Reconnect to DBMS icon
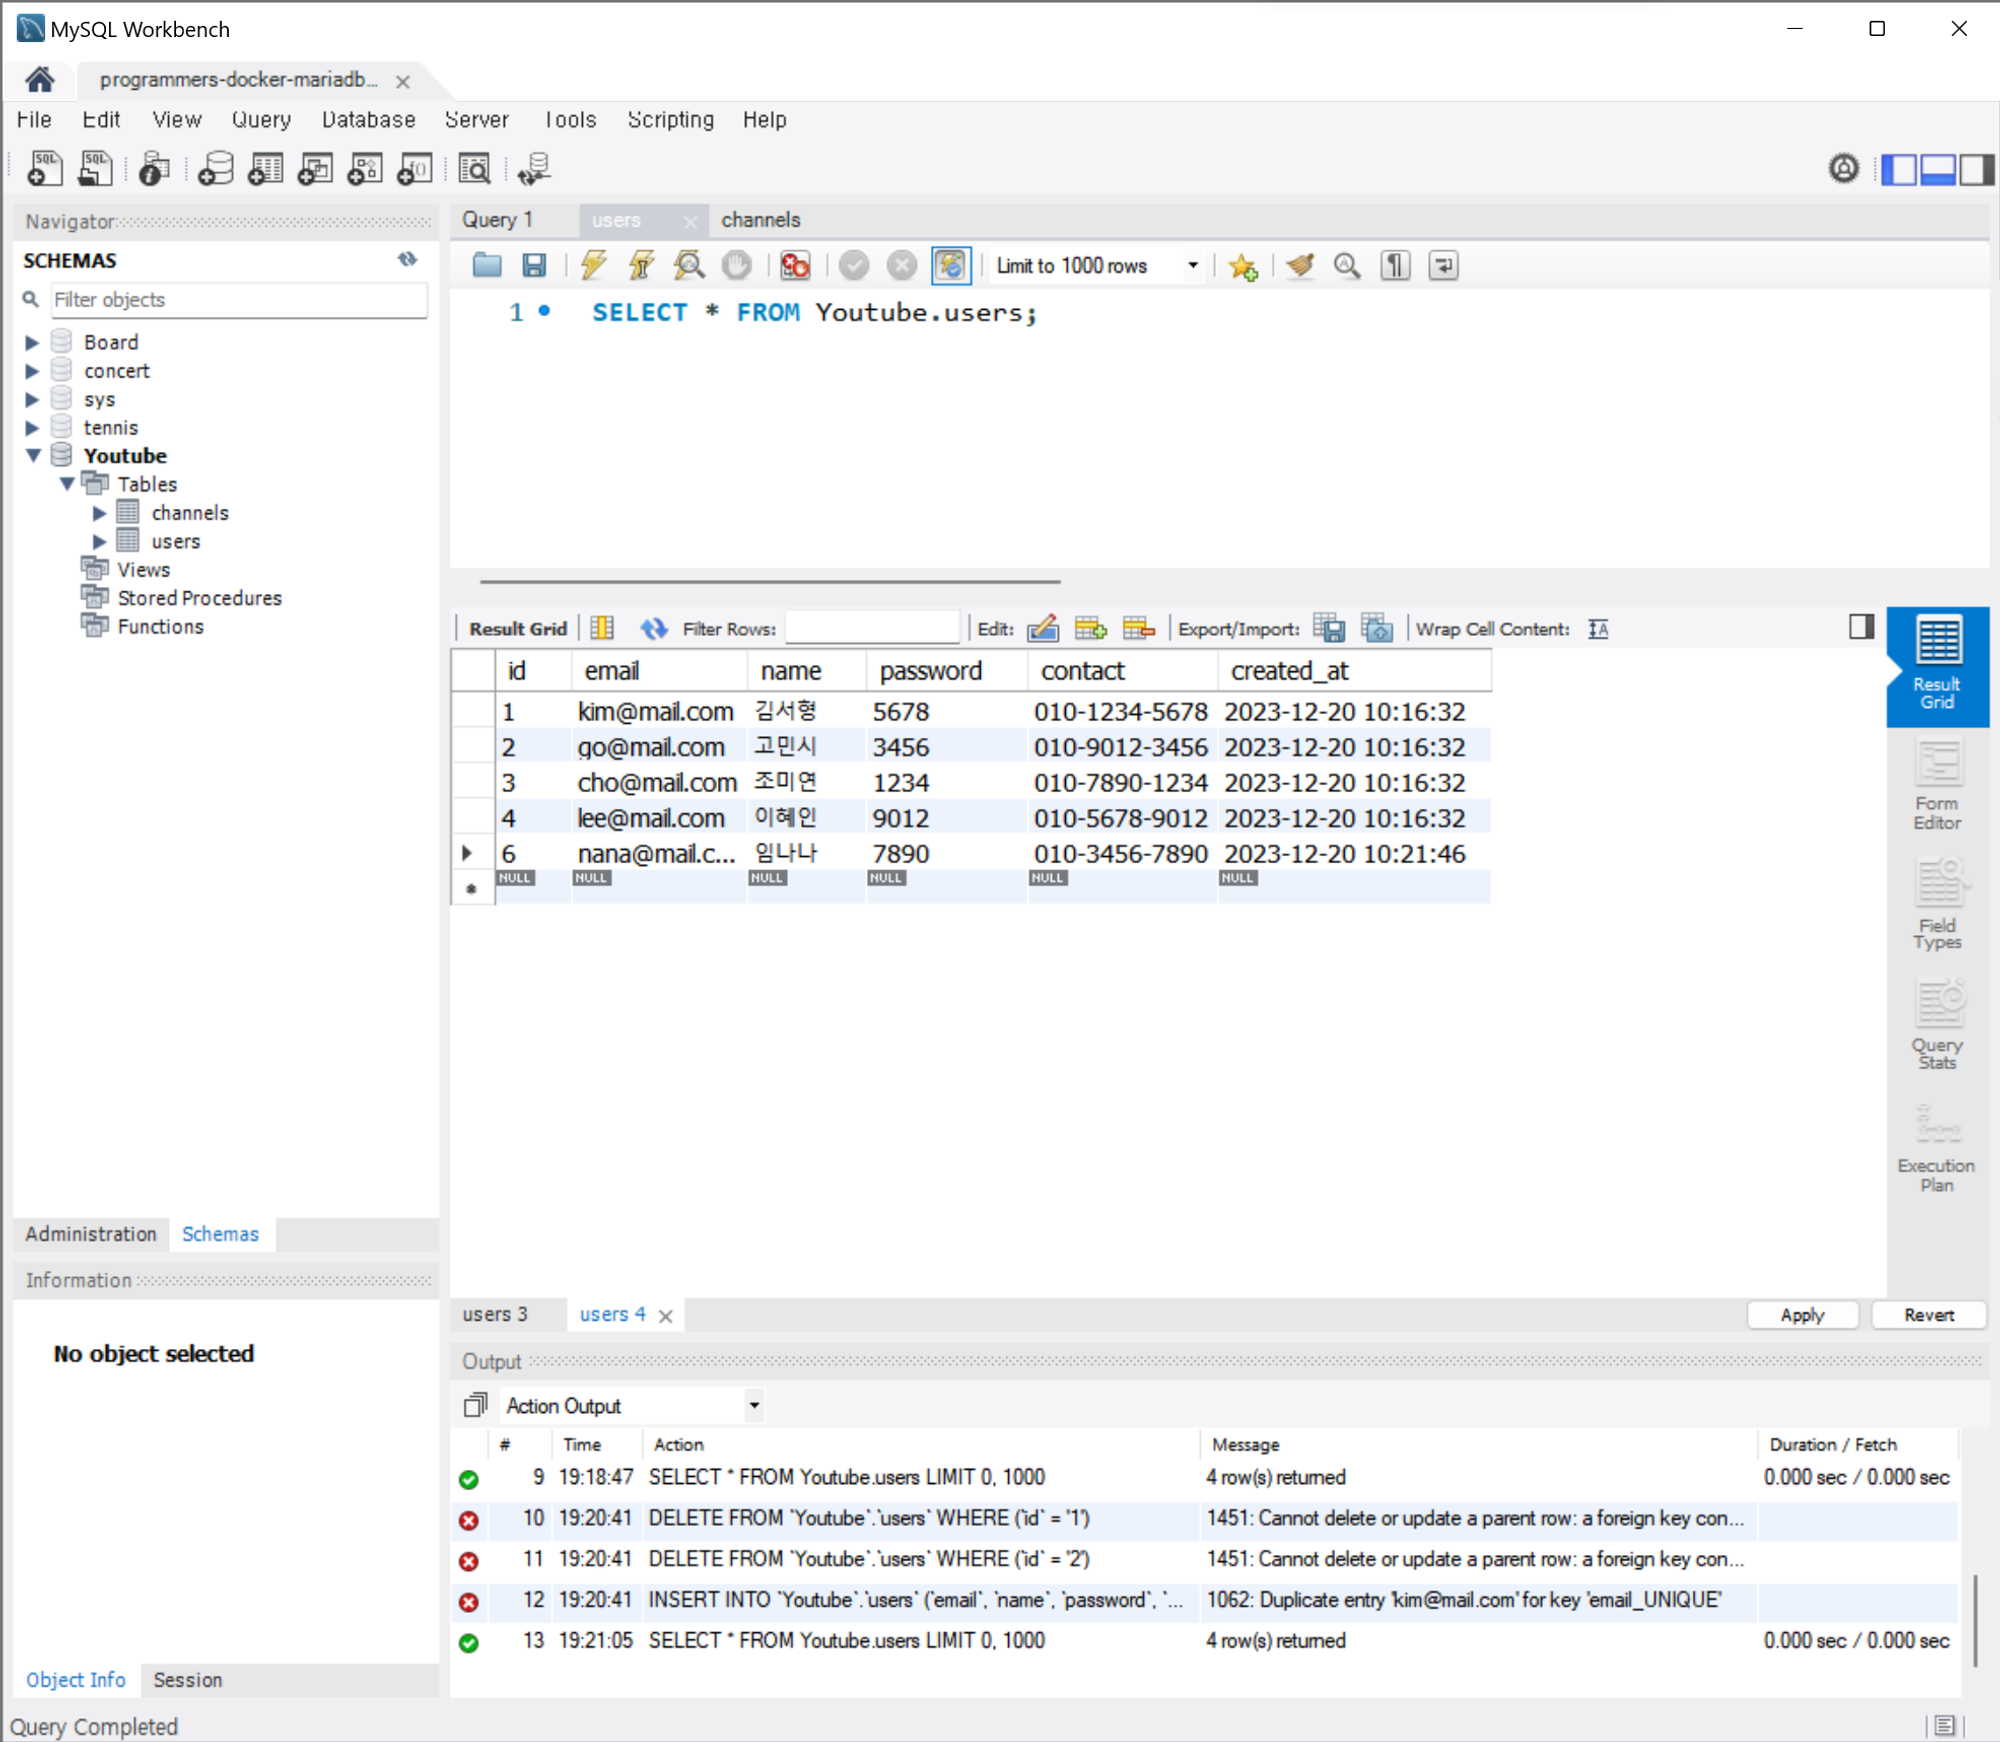2000x1742 pixels. pos(535,168)
